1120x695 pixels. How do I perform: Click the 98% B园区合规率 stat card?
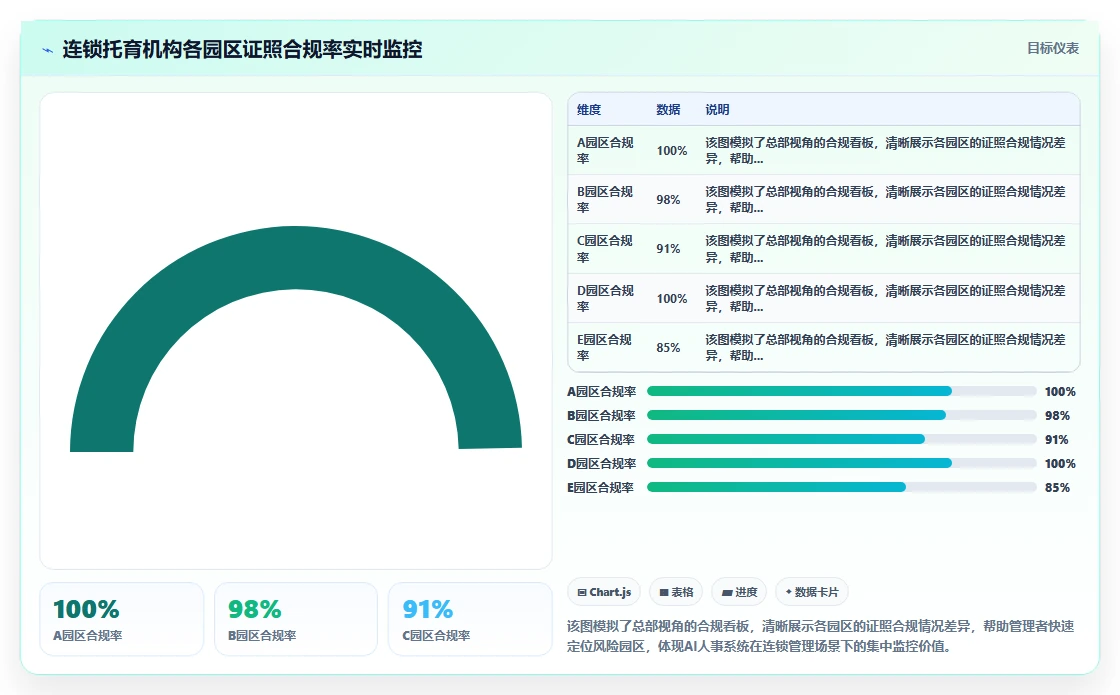coord(296,619)
